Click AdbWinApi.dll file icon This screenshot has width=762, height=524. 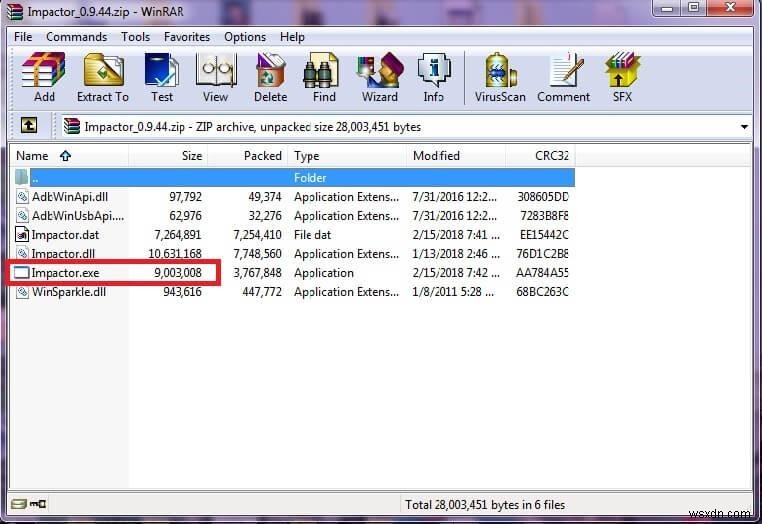tap(22, 197)
